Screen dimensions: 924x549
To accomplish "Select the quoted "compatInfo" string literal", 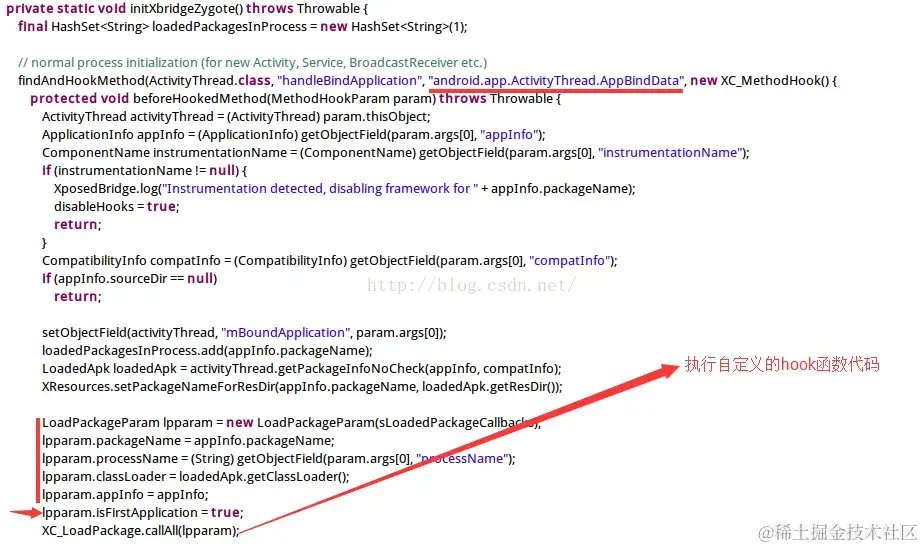I will tap(569, 261).
